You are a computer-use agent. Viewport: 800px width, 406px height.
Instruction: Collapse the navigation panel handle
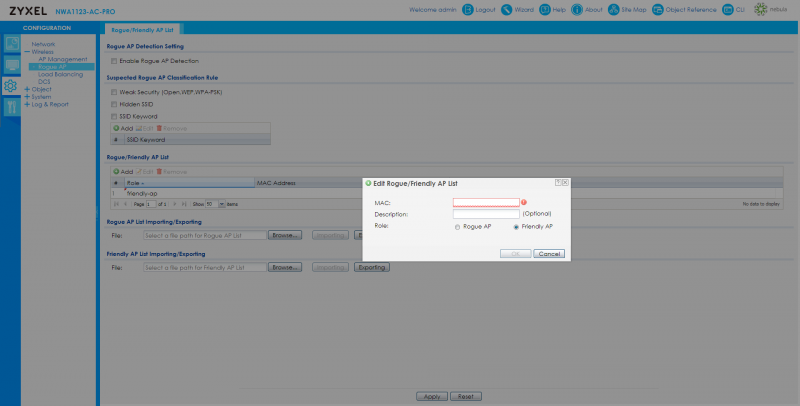click(x=97, y=212)
